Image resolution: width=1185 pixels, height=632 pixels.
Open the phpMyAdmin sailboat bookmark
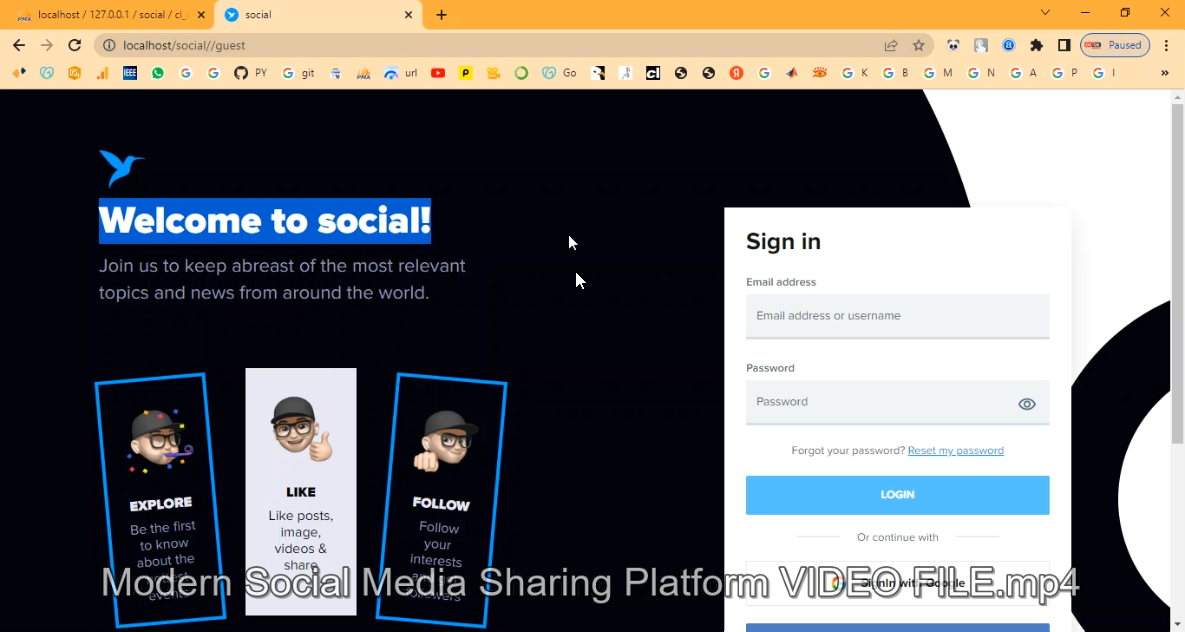pos(364,73)
